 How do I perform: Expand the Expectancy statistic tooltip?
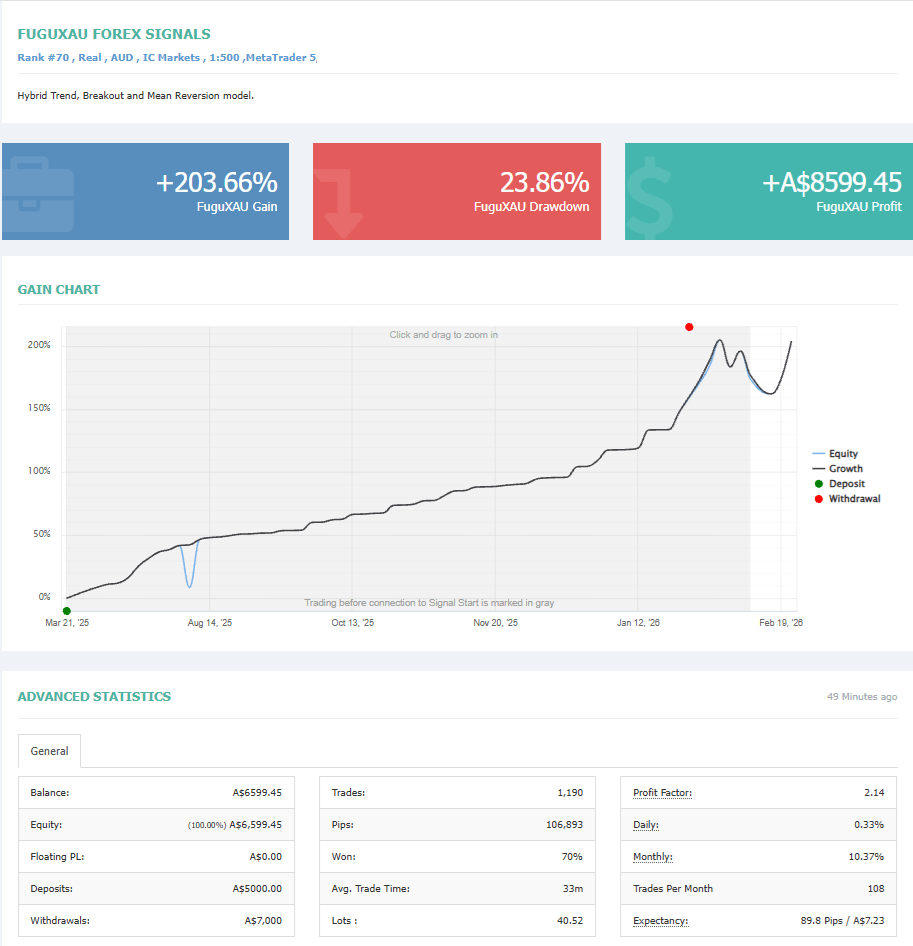(x=663, y=920)
